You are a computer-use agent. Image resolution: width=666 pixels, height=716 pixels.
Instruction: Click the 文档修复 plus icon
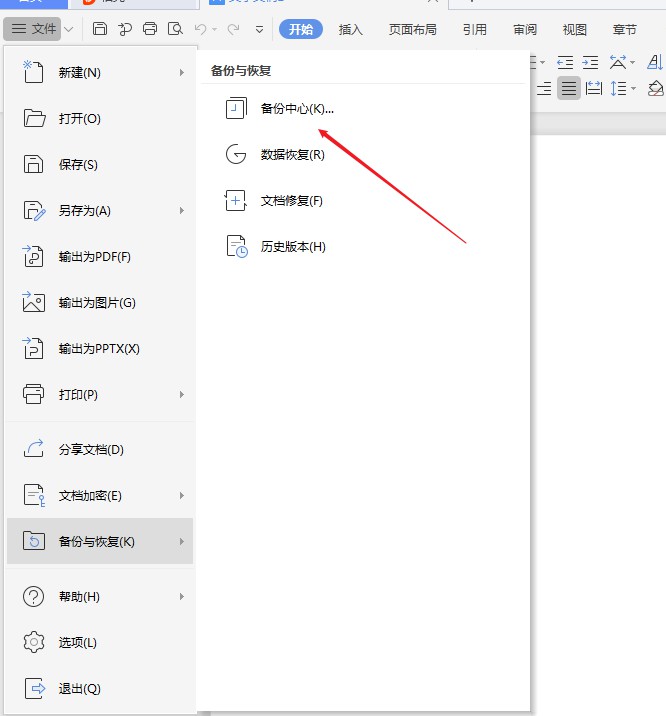point(236,200)
